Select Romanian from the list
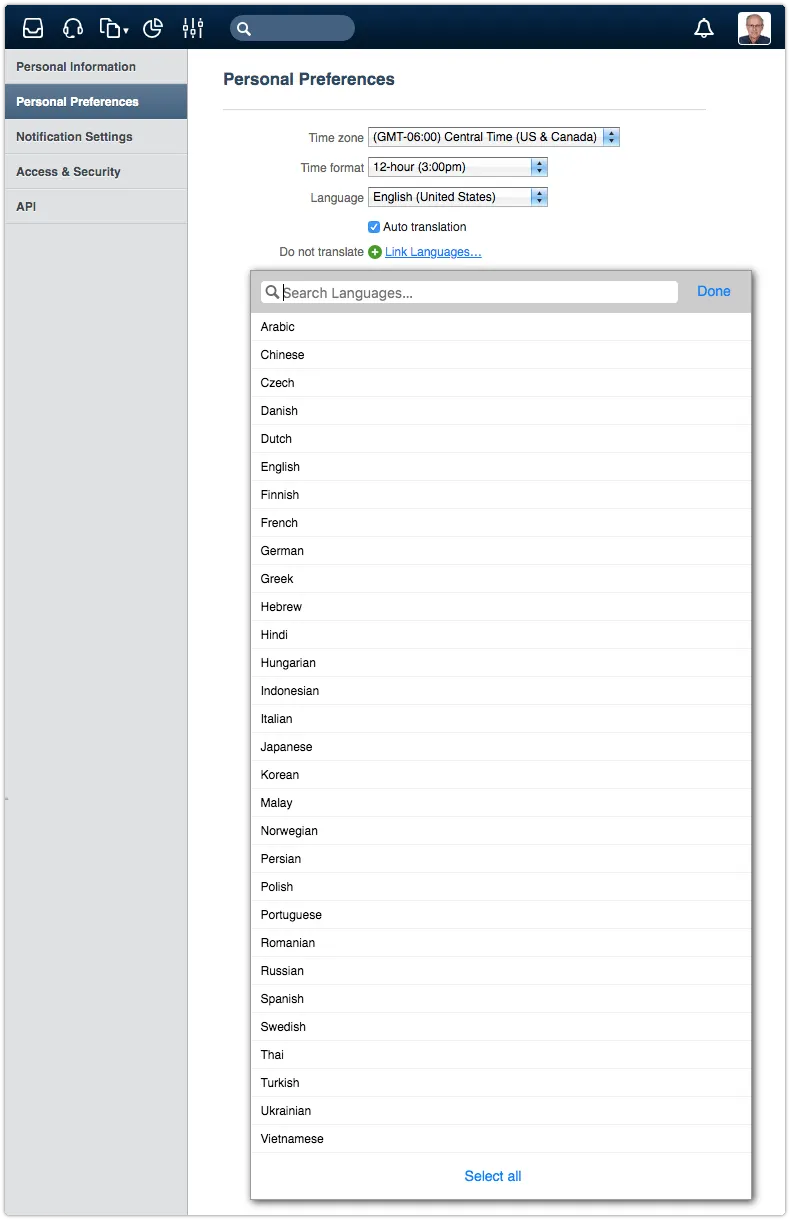Viewport: 790px width, 1220px height. click(501, 943)
